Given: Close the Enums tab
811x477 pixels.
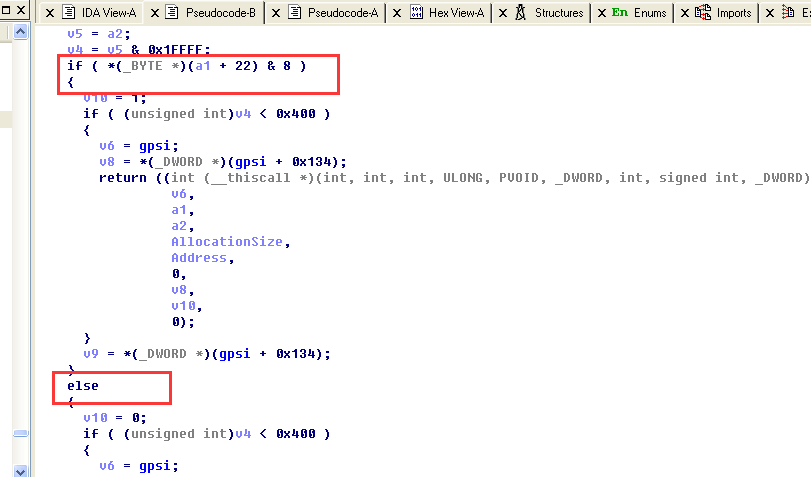Looking at the screenshot, I should (x=599, y=13).
